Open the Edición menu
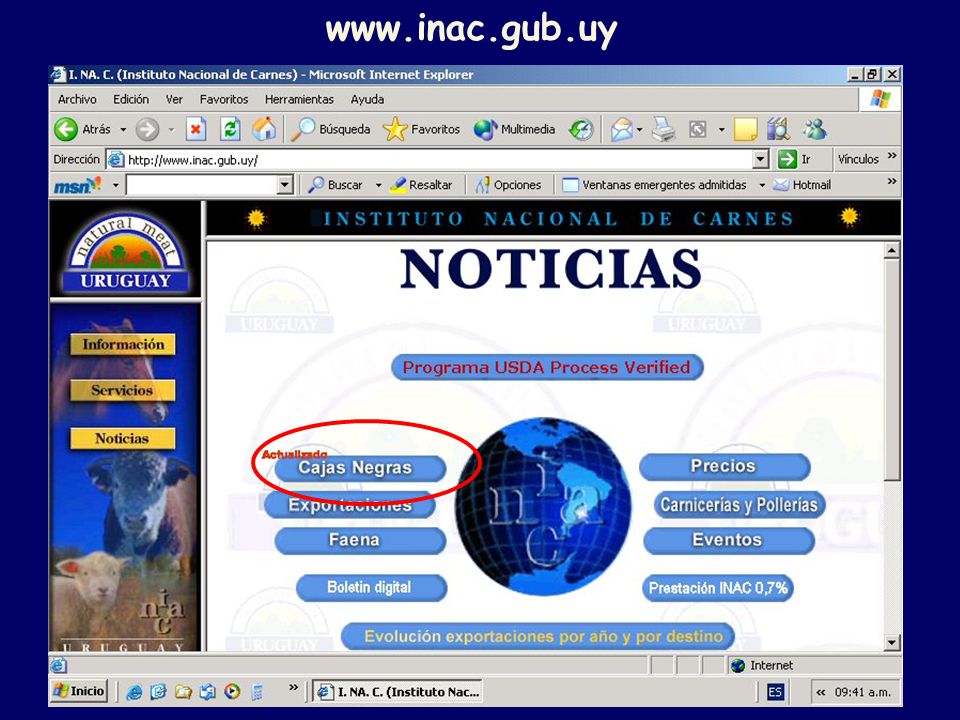The image size is (960, 720). (131, 99)
